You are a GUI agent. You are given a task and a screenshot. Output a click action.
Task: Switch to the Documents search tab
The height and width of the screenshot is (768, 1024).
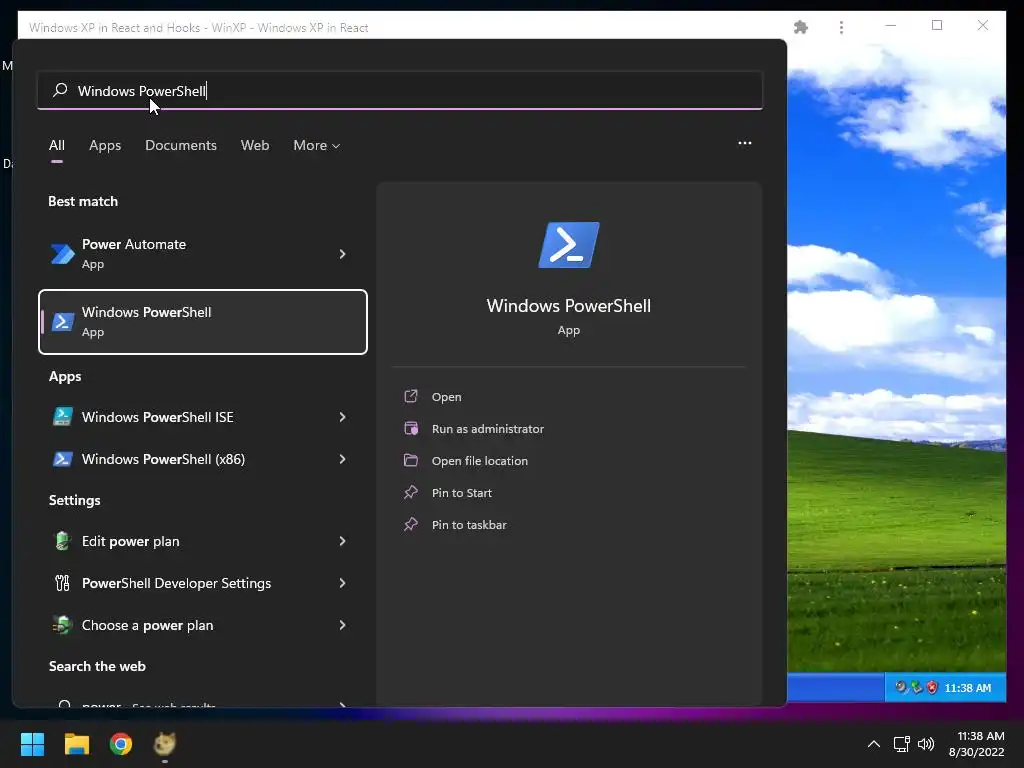[181, 145]
